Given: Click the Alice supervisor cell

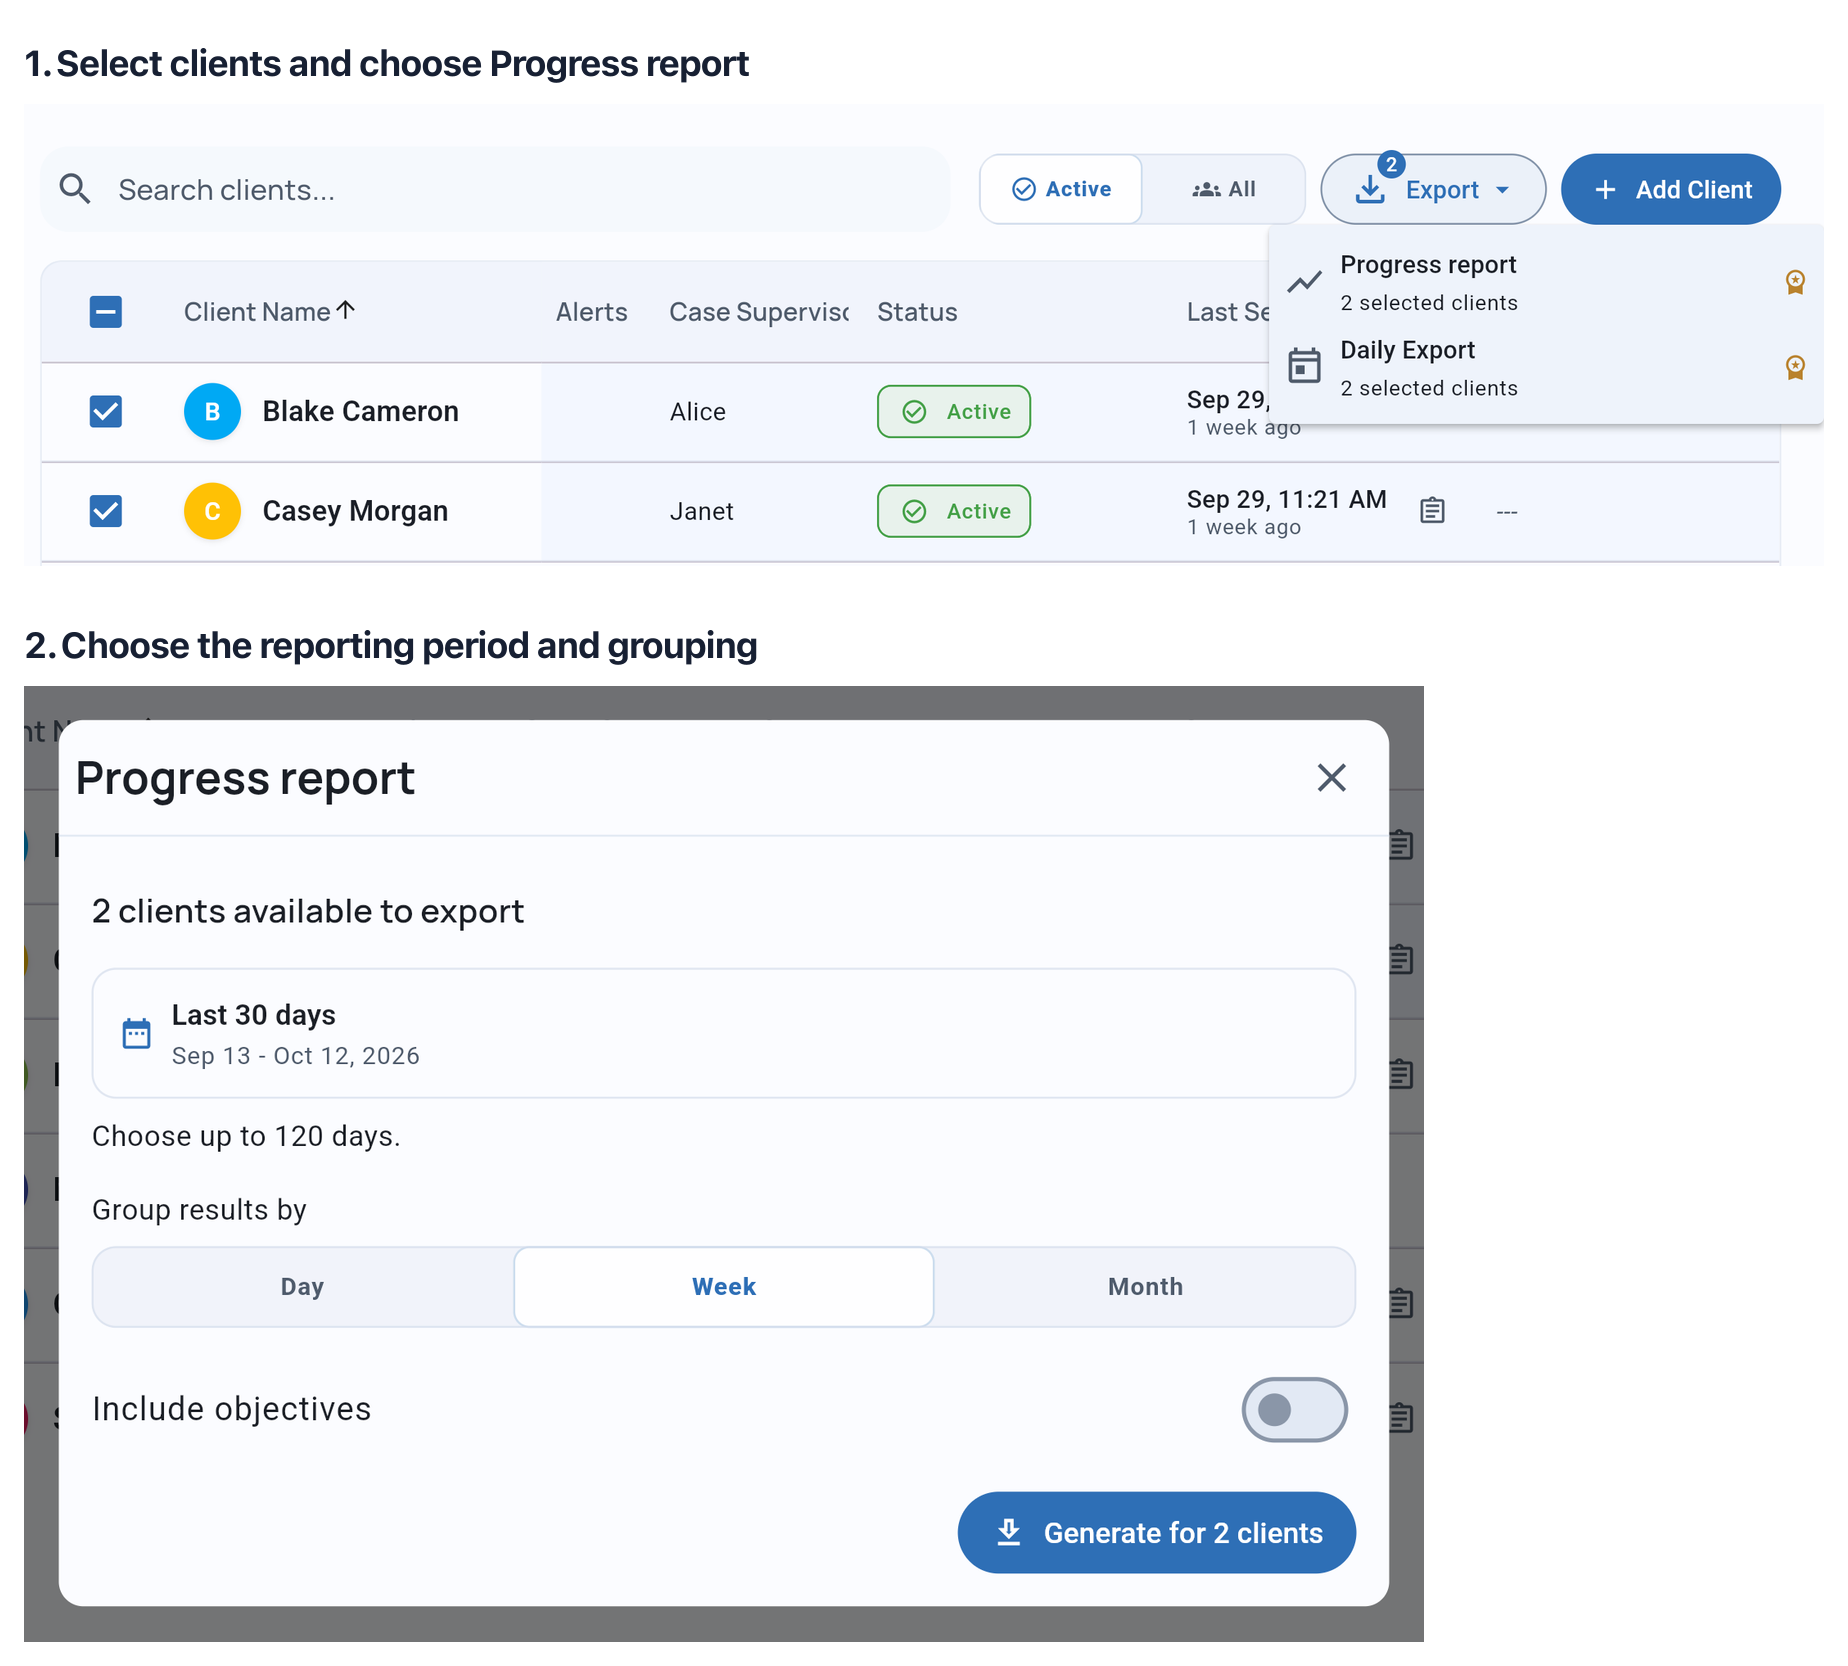Looking at the screenshot, I should (698, 411).
